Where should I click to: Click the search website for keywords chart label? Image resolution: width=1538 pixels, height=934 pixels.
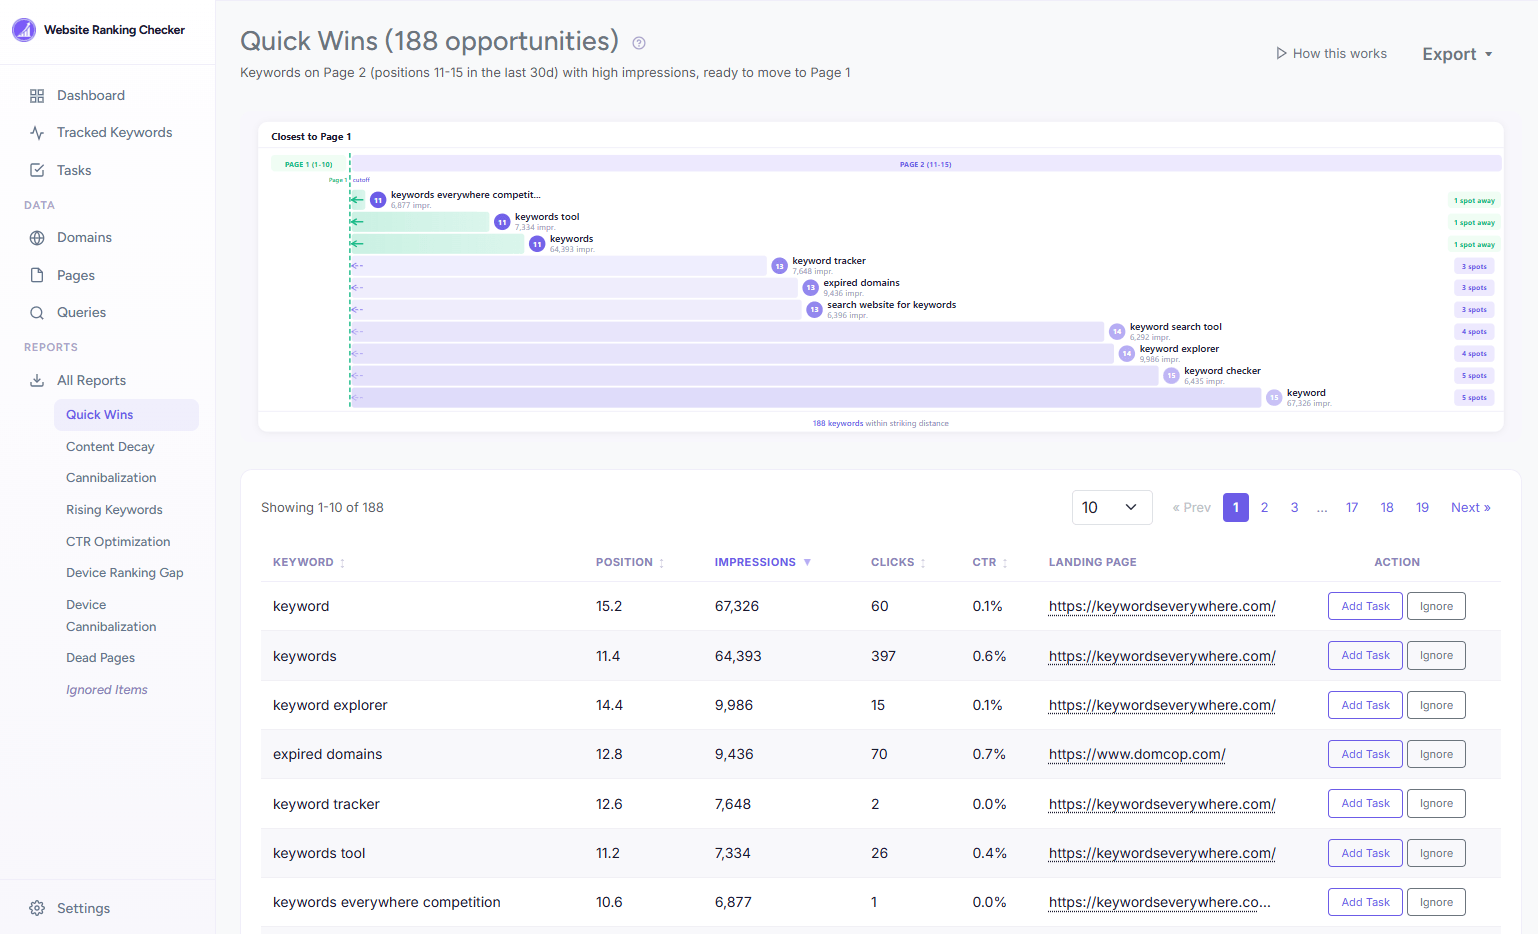click(x=891, y=305)
